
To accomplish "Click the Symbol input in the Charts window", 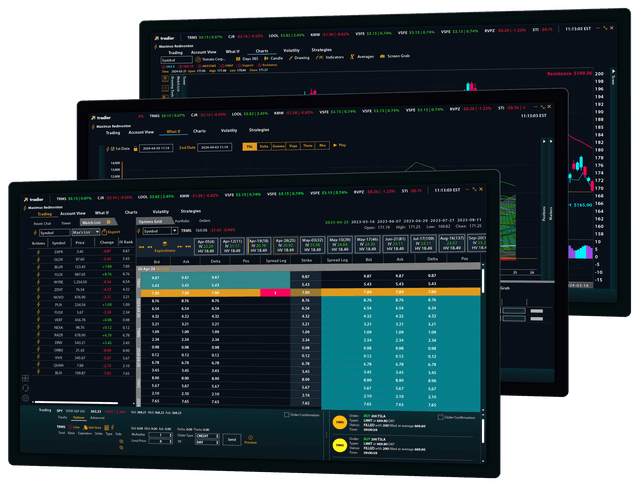I will click(x=177, y=60).
